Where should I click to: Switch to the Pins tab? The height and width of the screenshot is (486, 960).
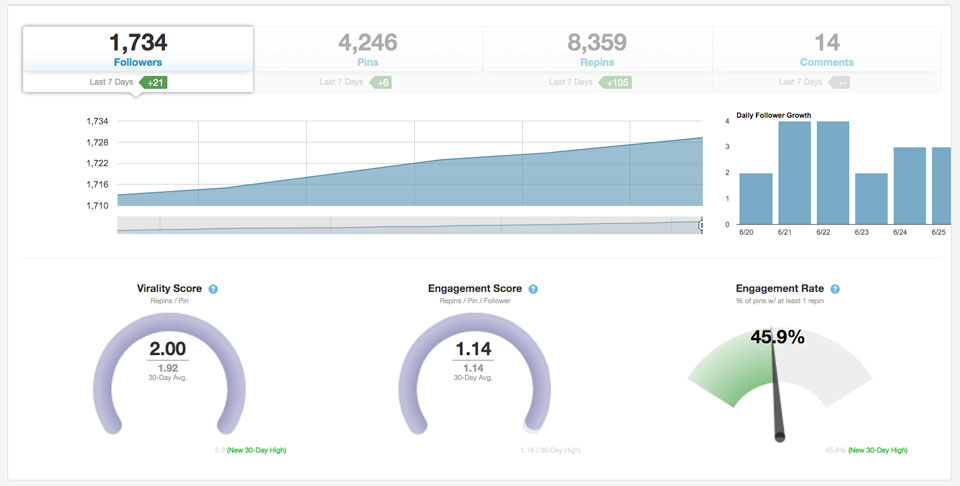368,50
